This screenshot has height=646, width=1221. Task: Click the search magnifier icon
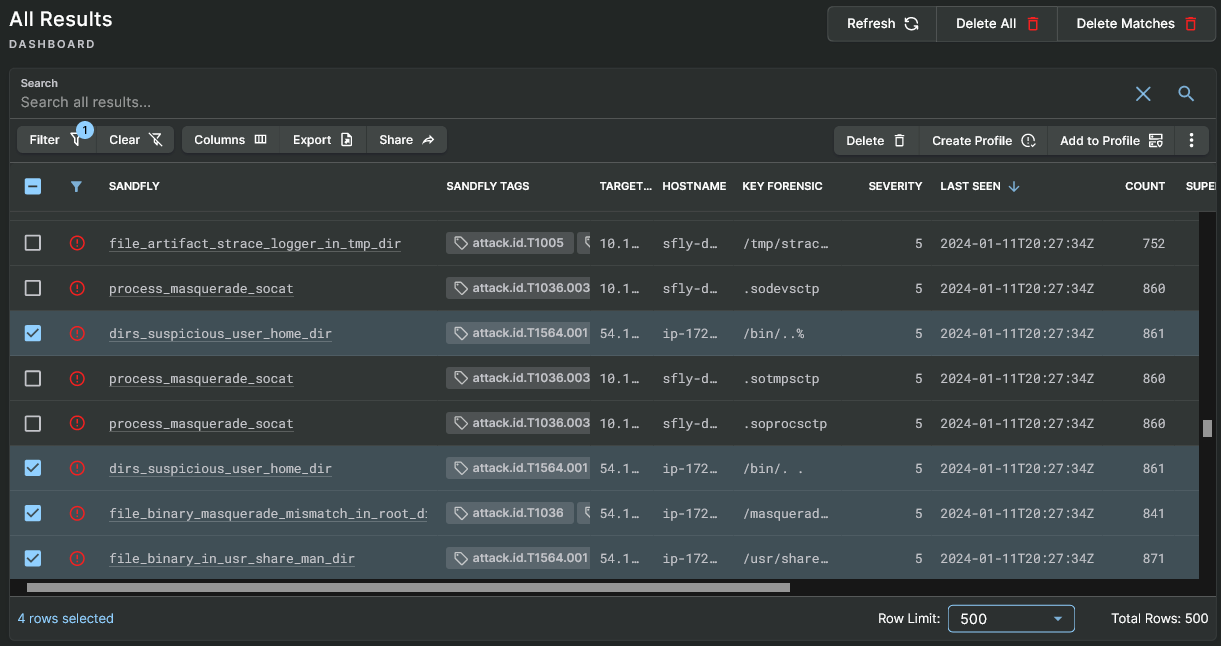[1186, 94]
